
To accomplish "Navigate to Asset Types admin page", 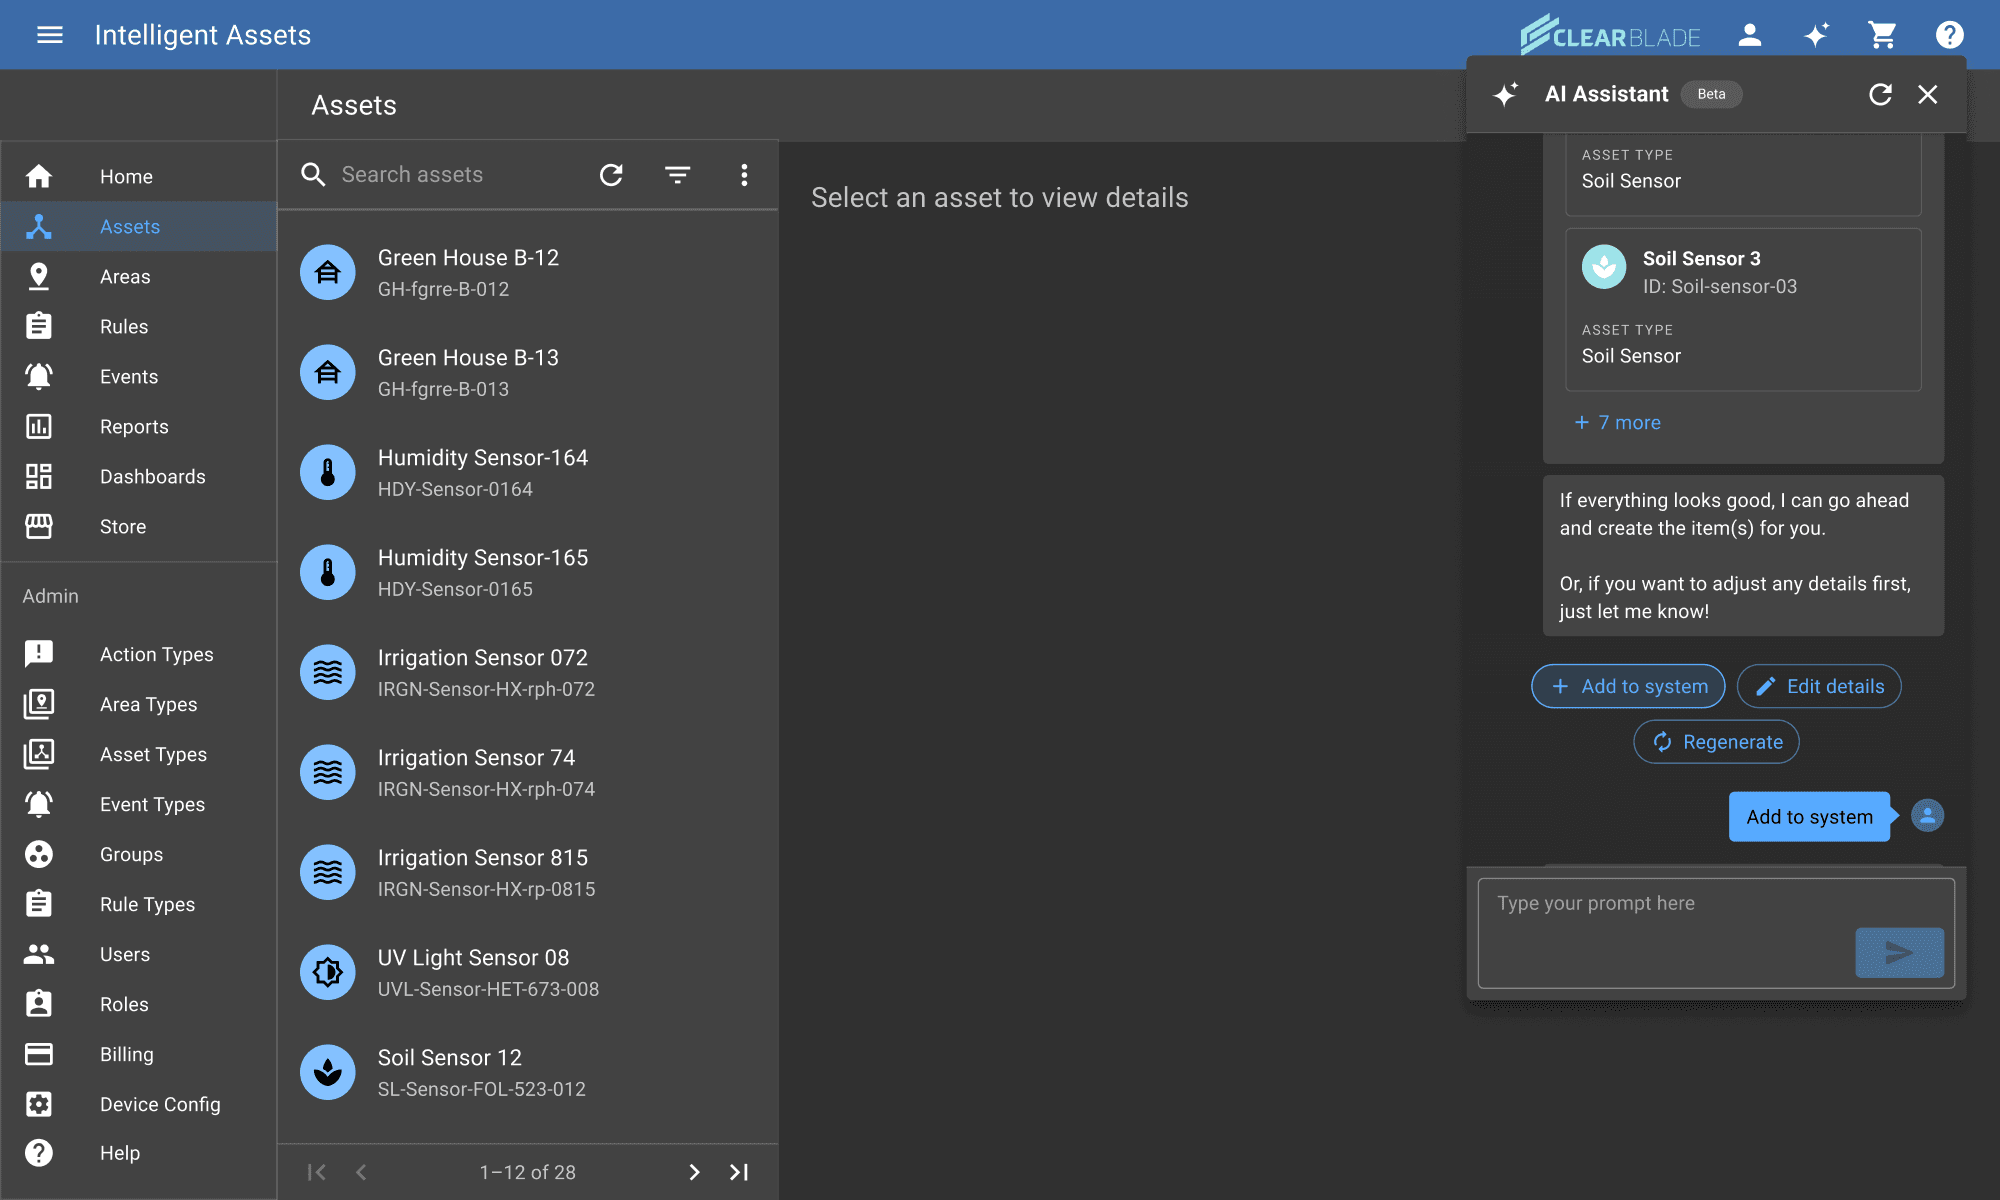I will (x=153, y=755).
